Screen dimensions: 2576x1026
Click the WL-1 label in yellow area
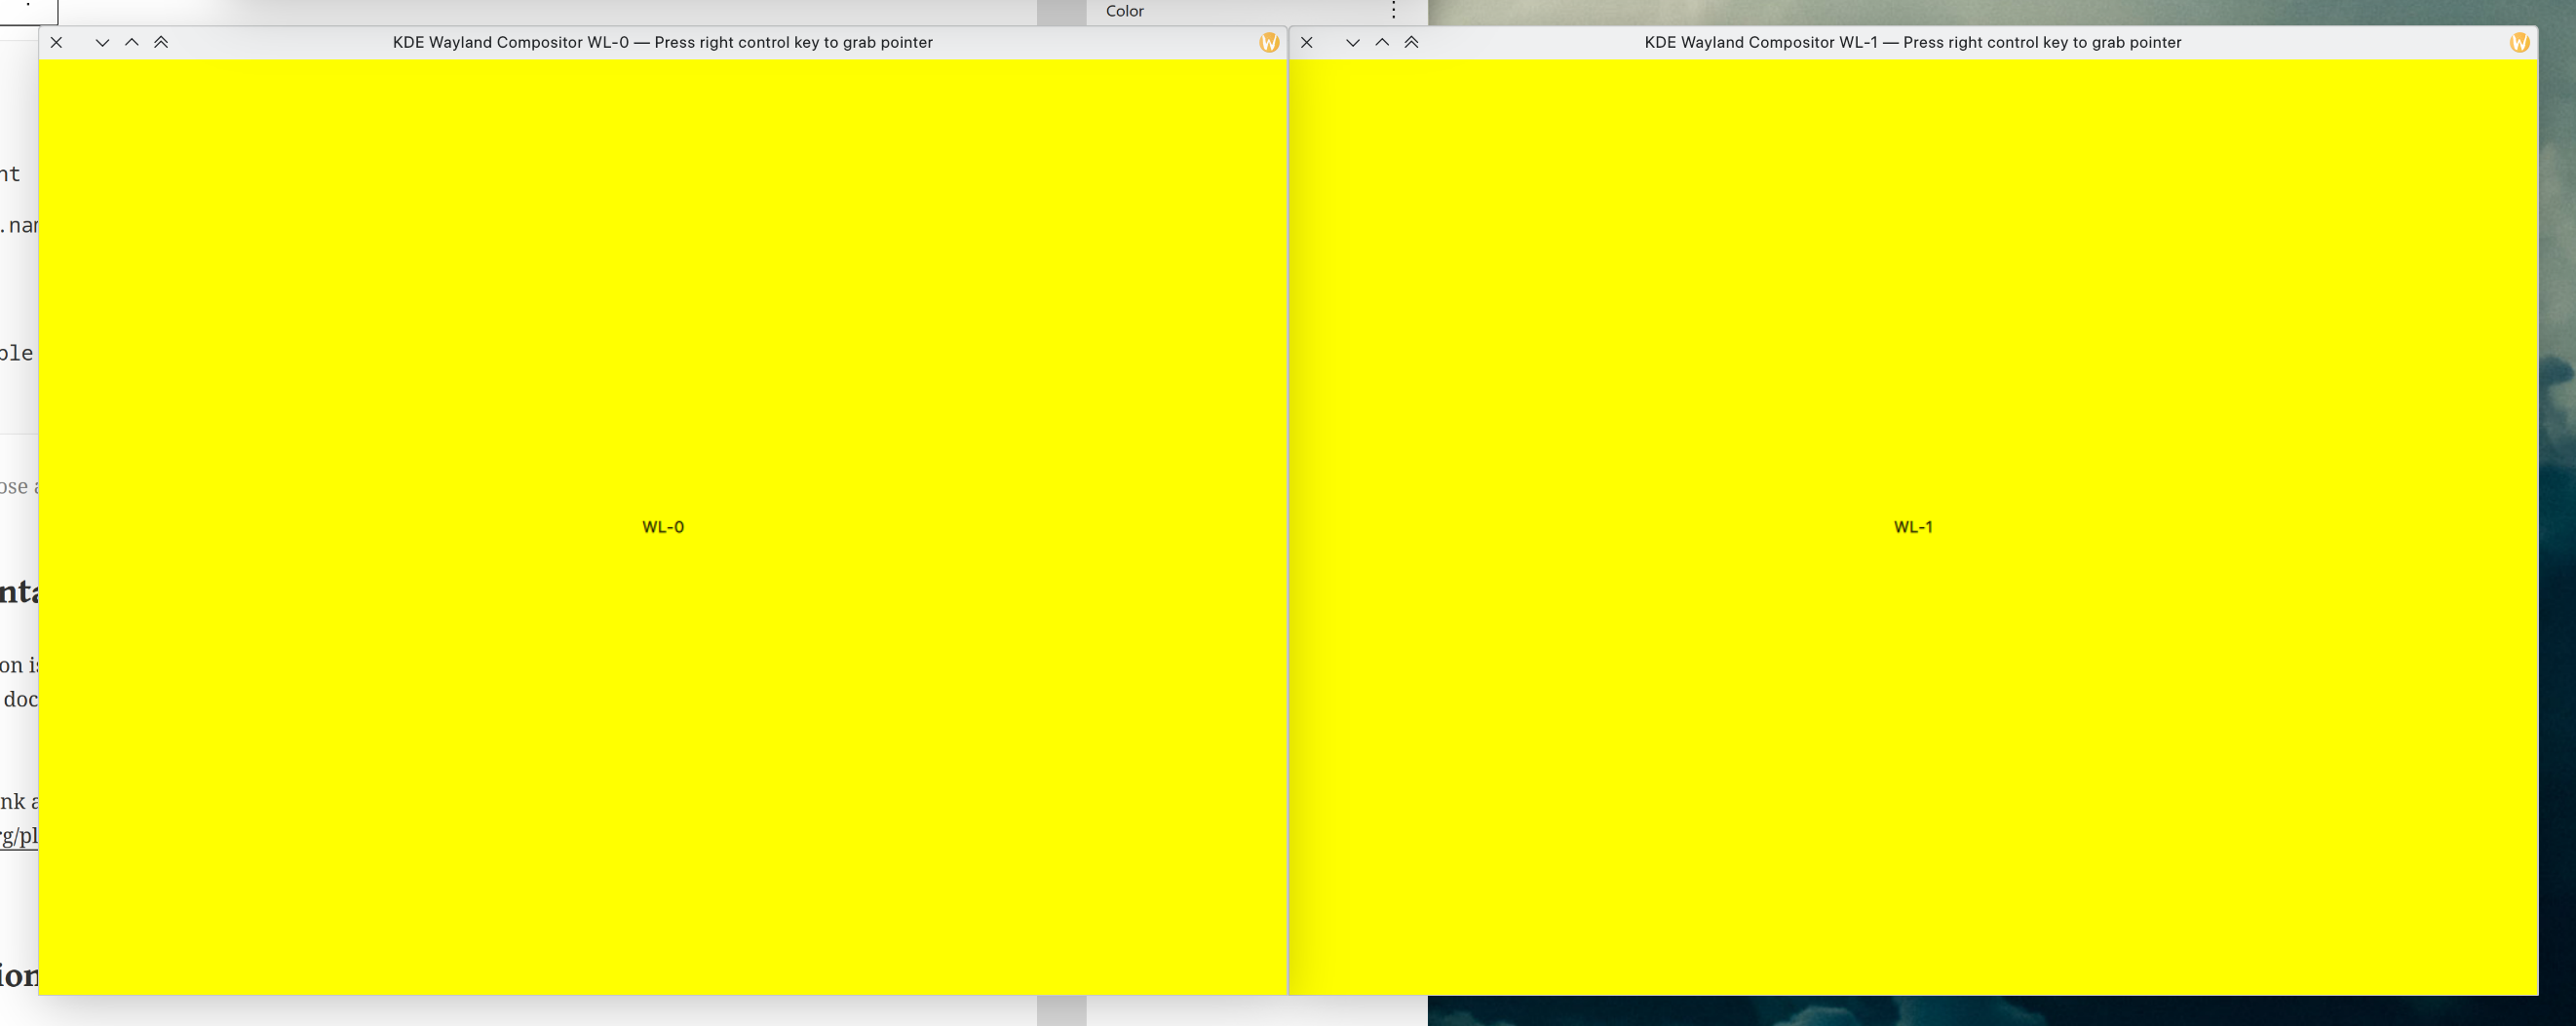click(1913, 527)
